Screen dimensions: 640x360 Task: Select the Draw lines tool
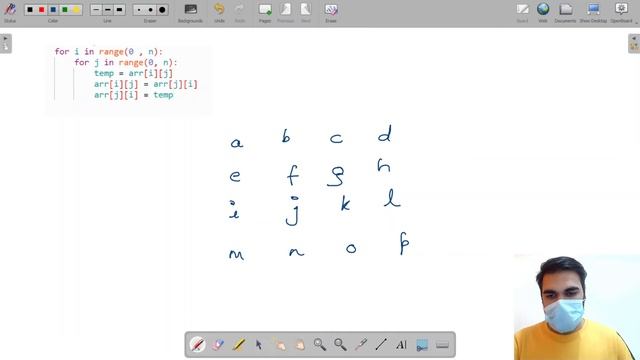(381, 345)
